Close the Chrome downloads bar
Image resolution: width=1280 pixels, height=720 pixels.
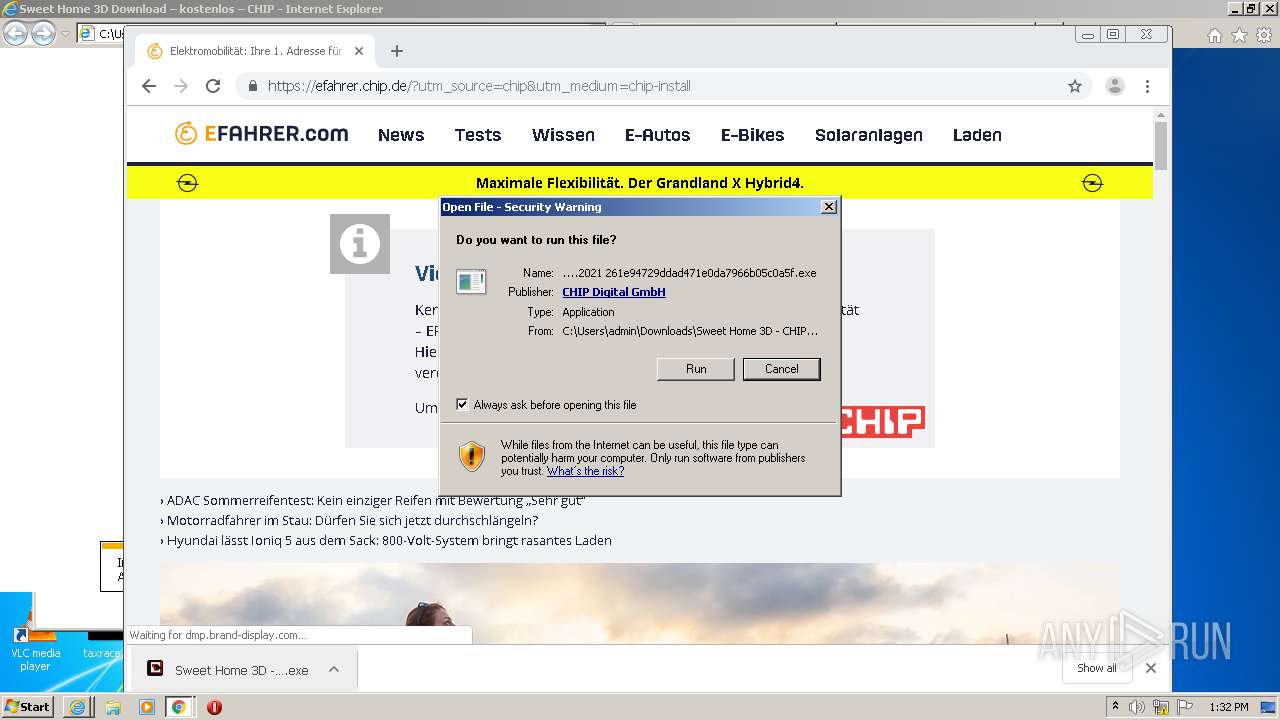click(x=1151, y=668)
